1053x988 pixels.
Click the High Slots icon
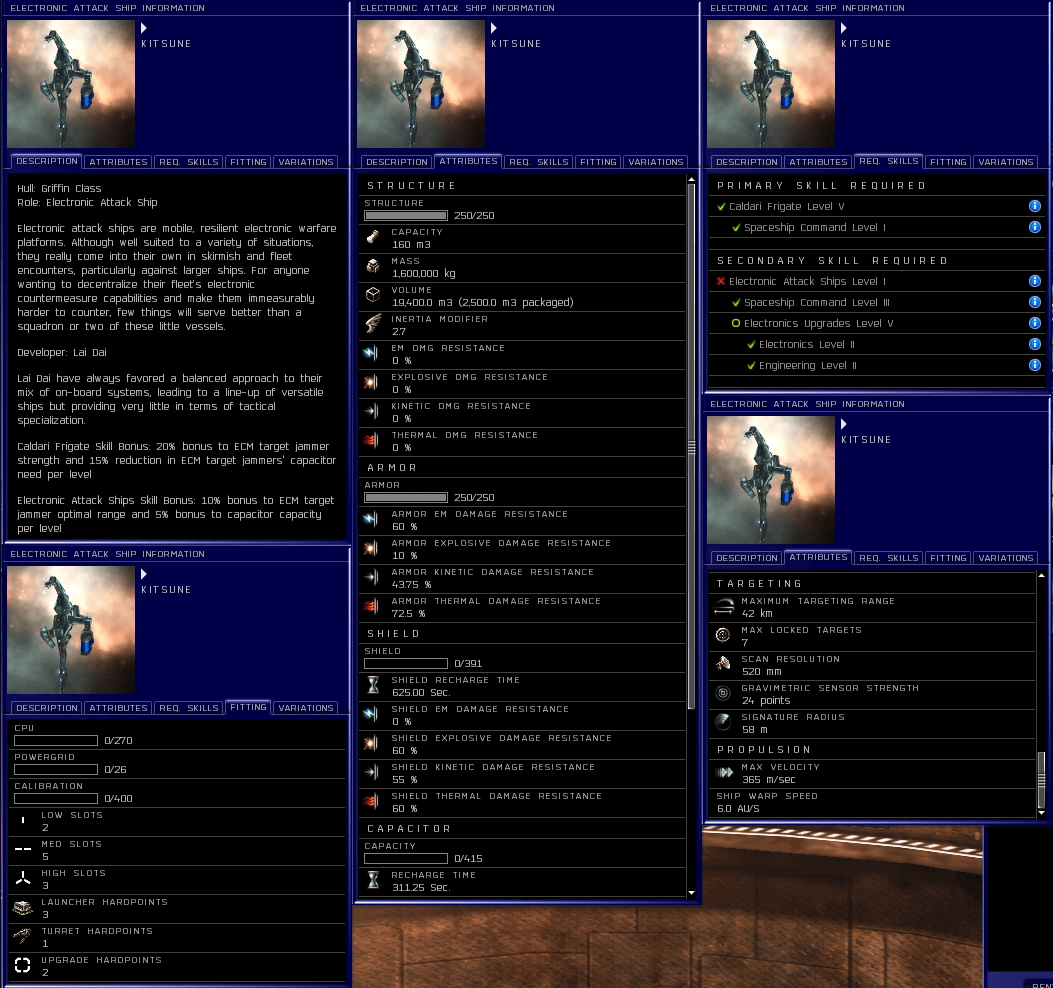tap(23, 879)
